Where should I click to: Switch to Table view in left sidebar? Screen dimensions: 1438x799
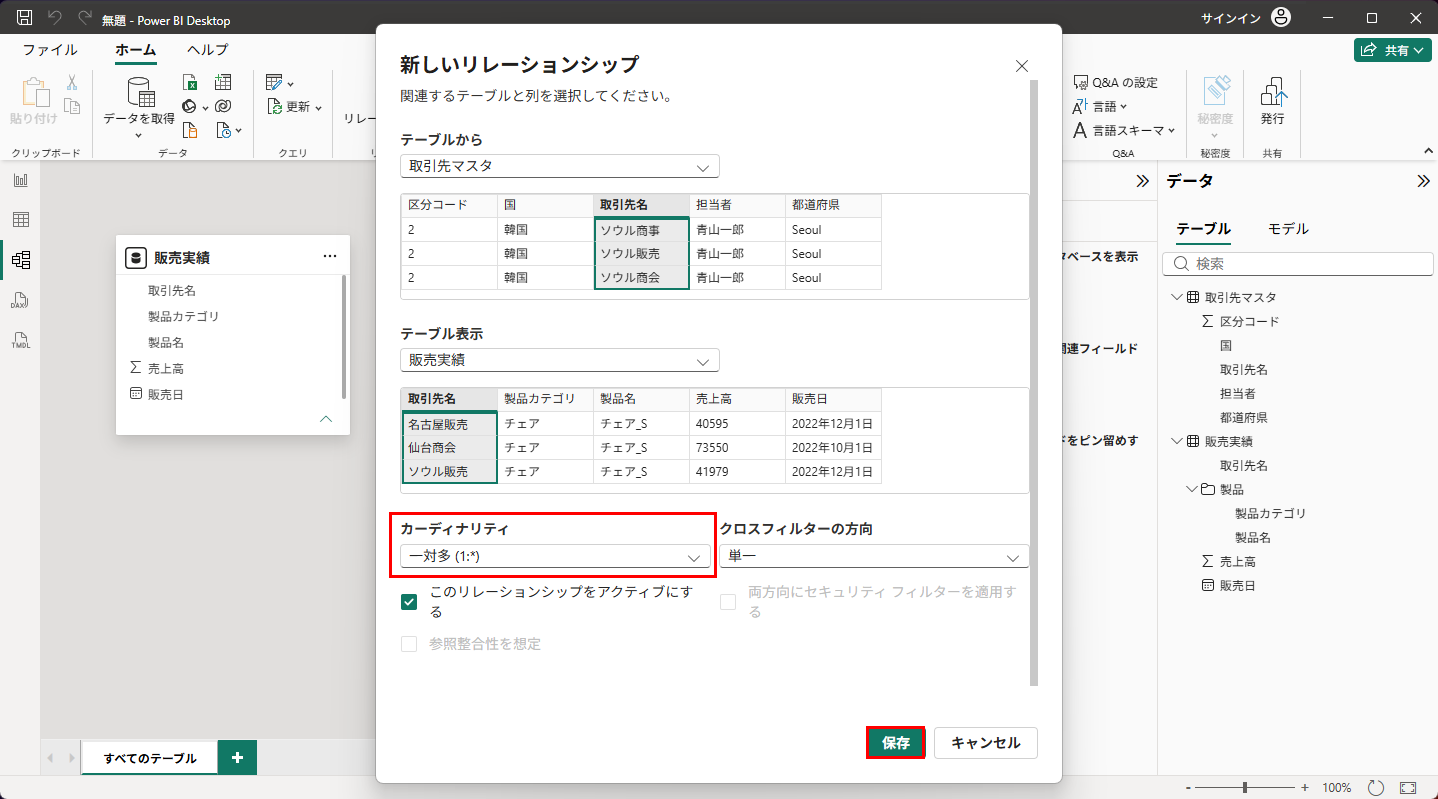[20, 220]
